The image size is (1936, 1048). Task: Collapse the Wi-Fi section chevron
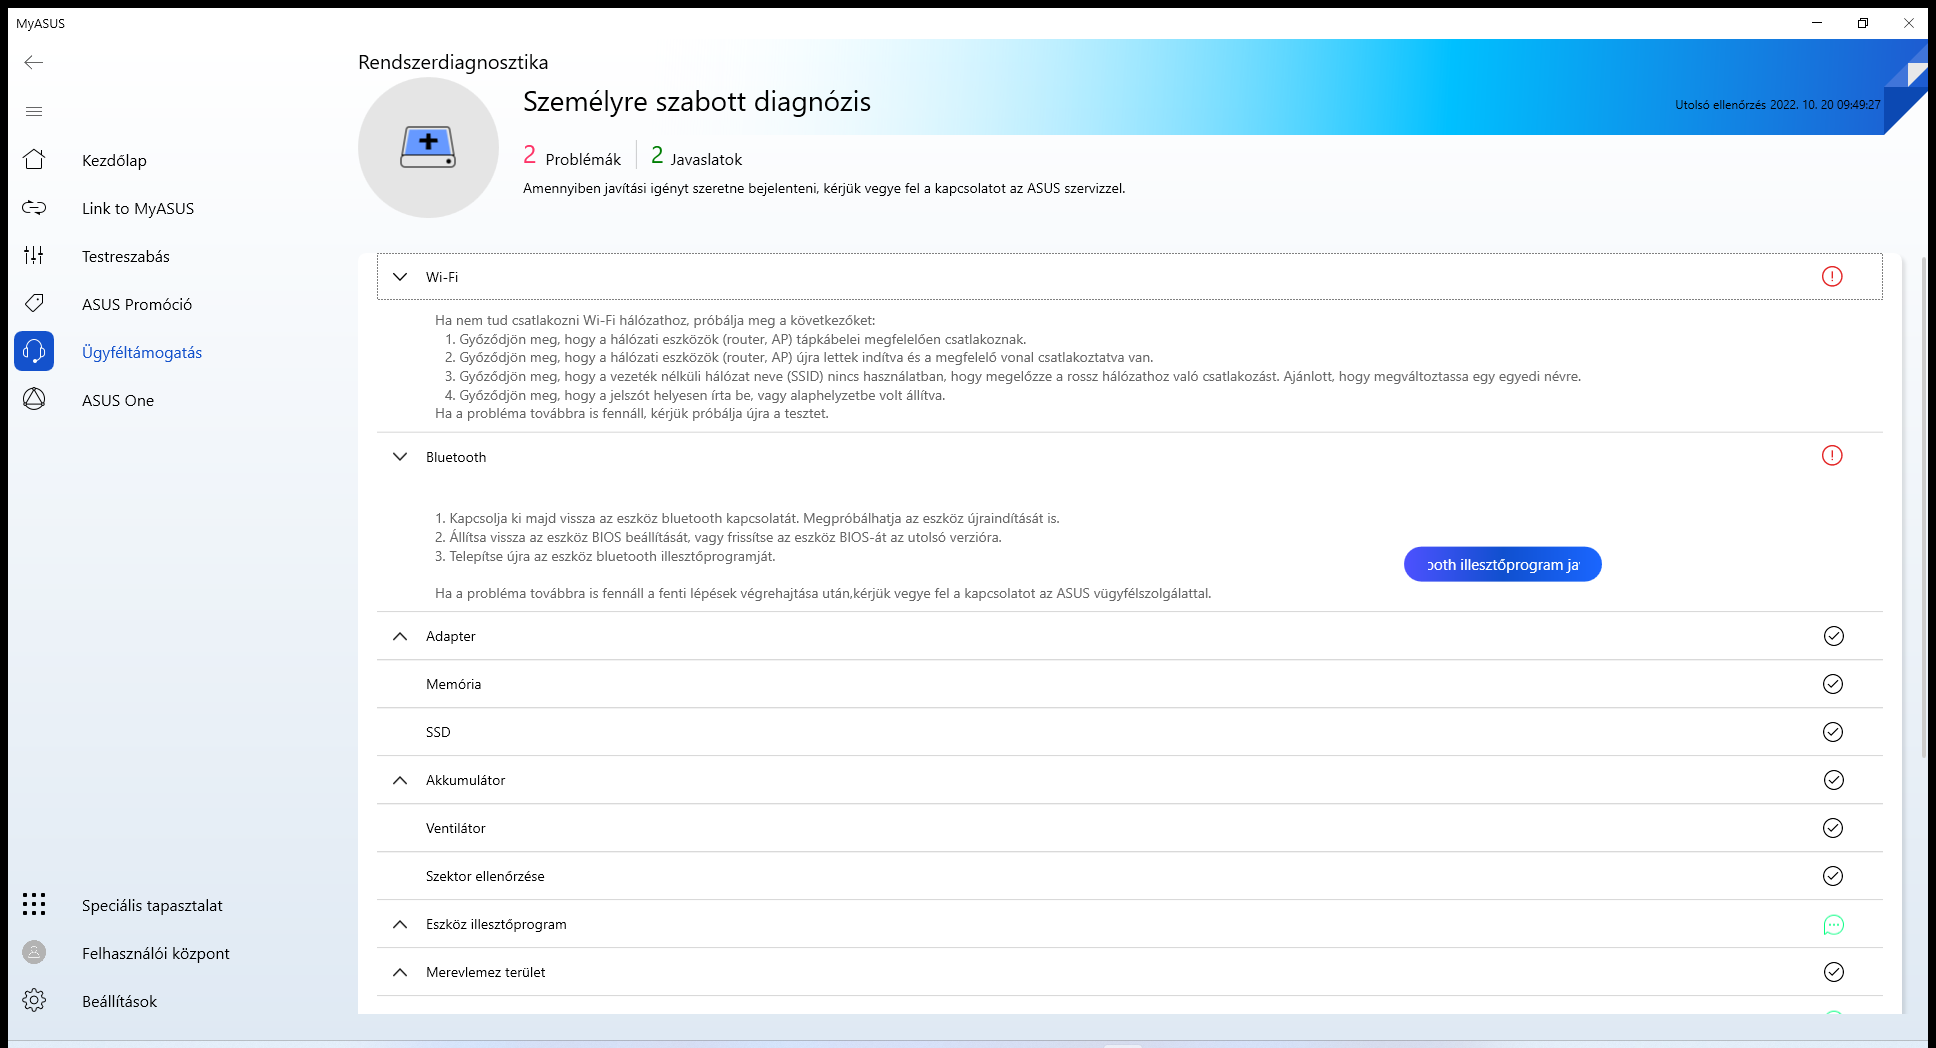(x=400, y=276)
